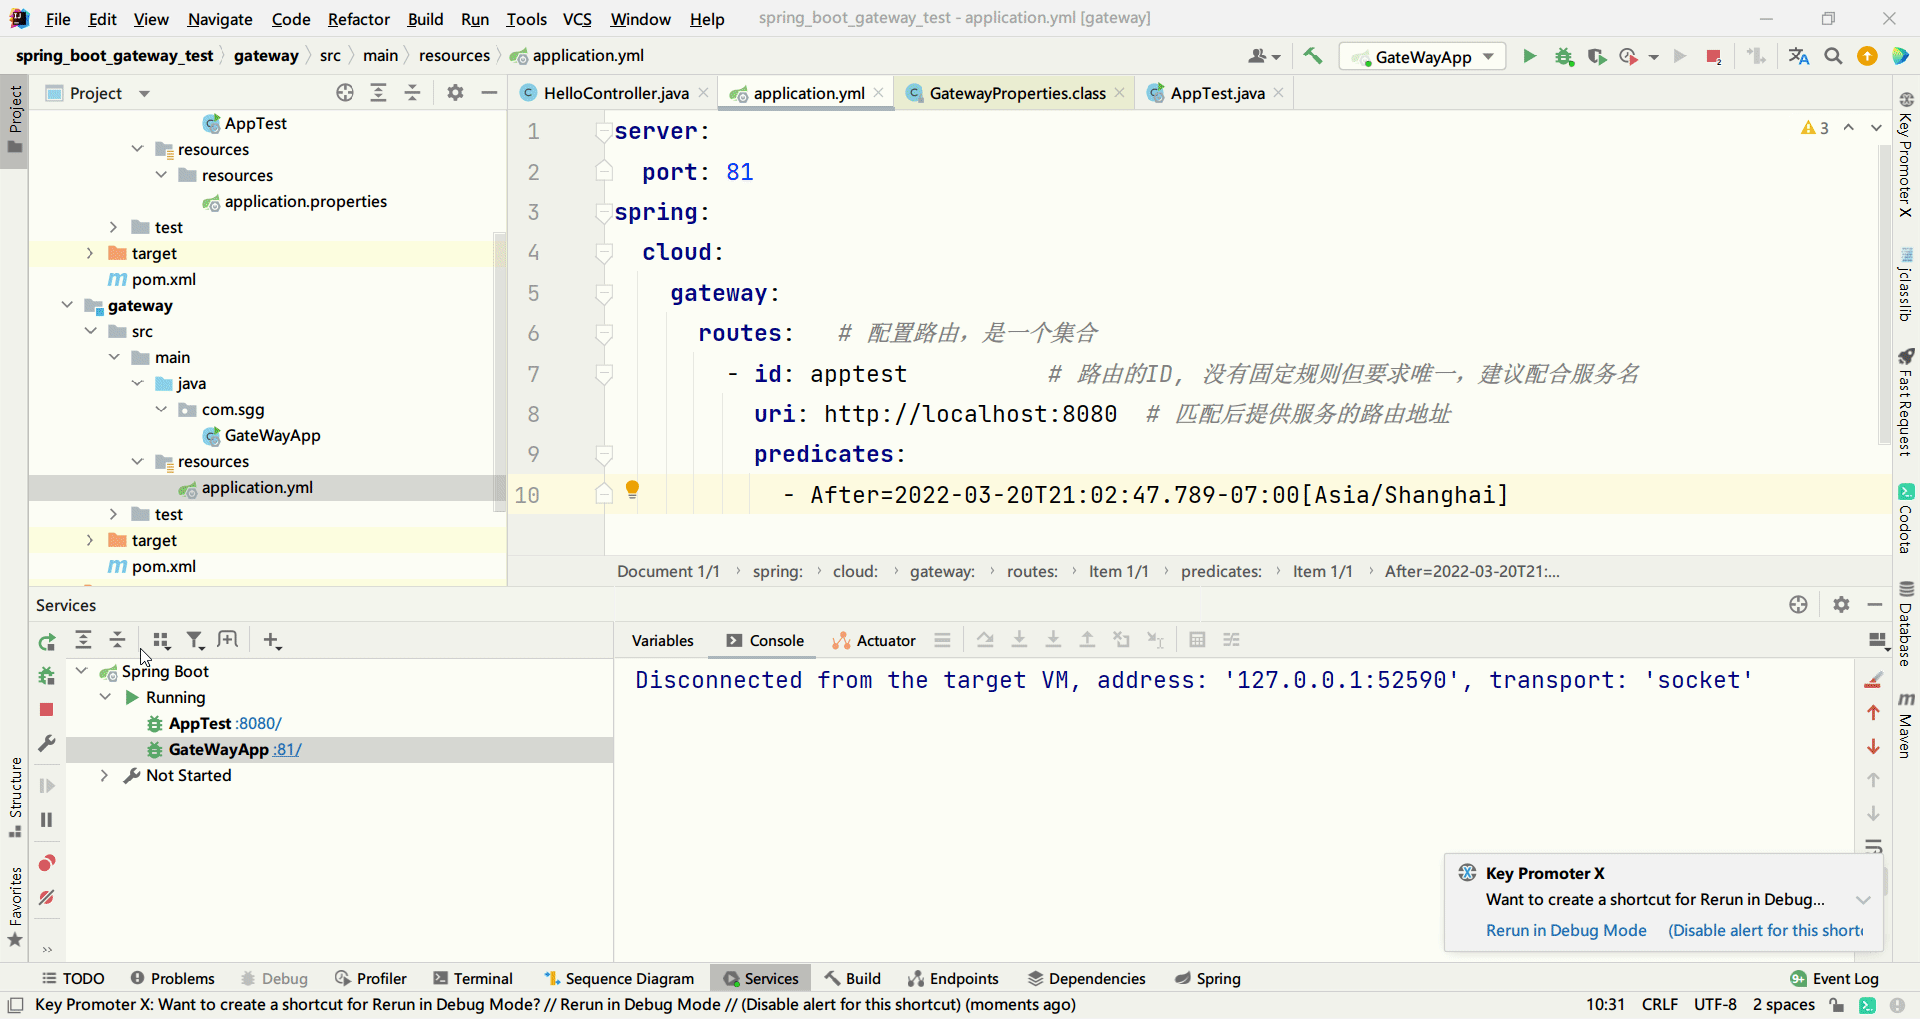Expand the test folder under gateway src
The image size is (1920, 1019).
click(x=113, y=514)
